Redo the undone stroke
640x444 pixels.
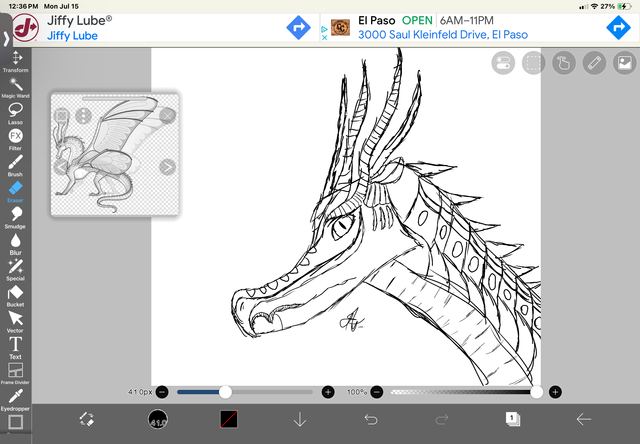[442, 419]
